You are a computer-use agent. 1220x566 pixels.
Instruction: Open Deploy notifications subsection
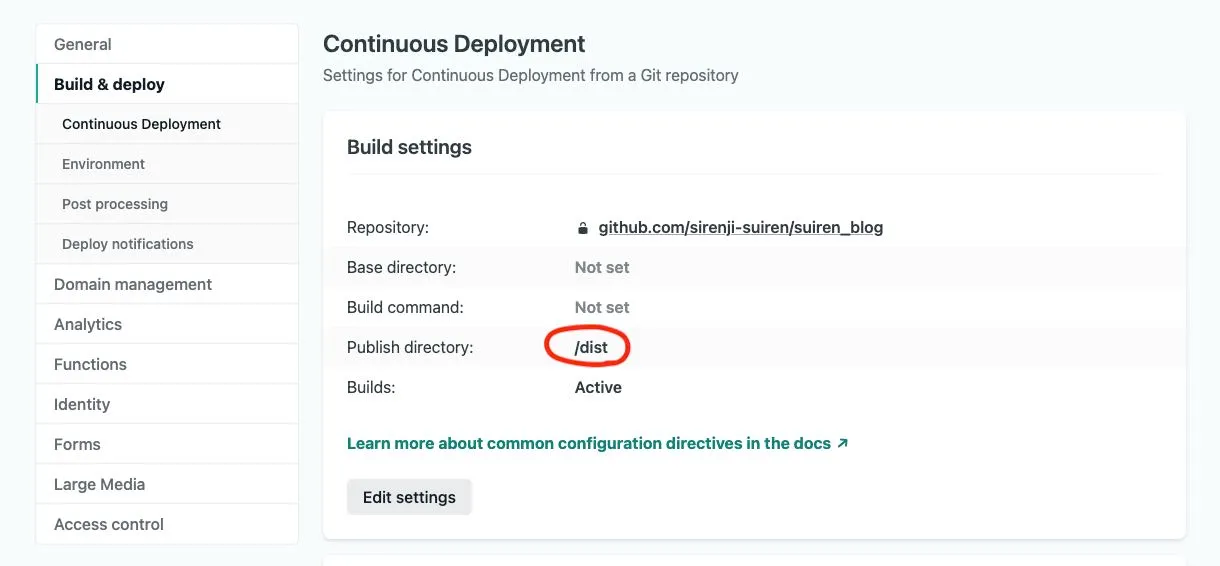(127, 244)
